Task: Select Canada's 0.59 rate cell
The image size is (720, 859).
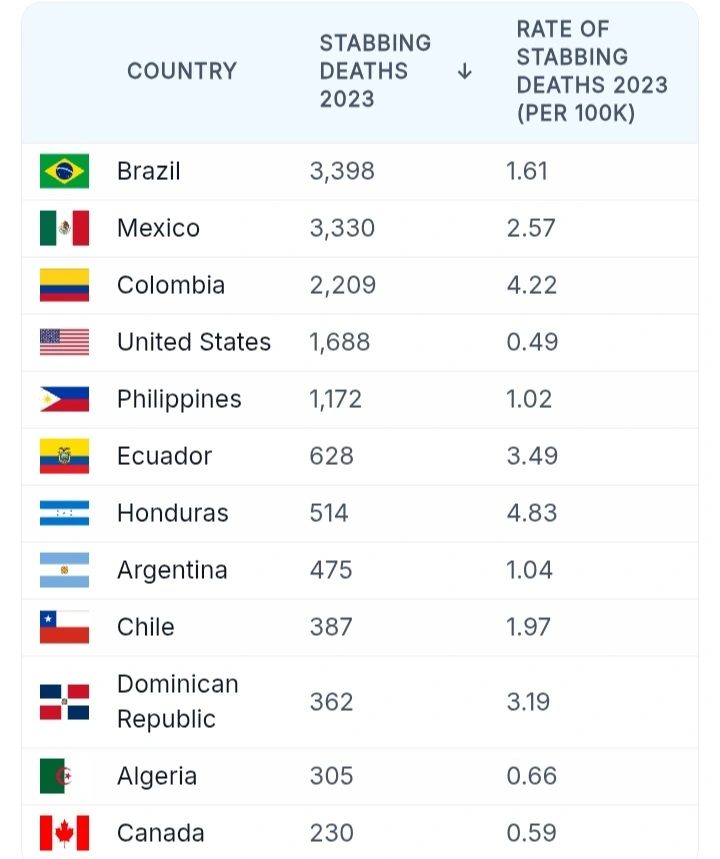Action: click(532, 833)
